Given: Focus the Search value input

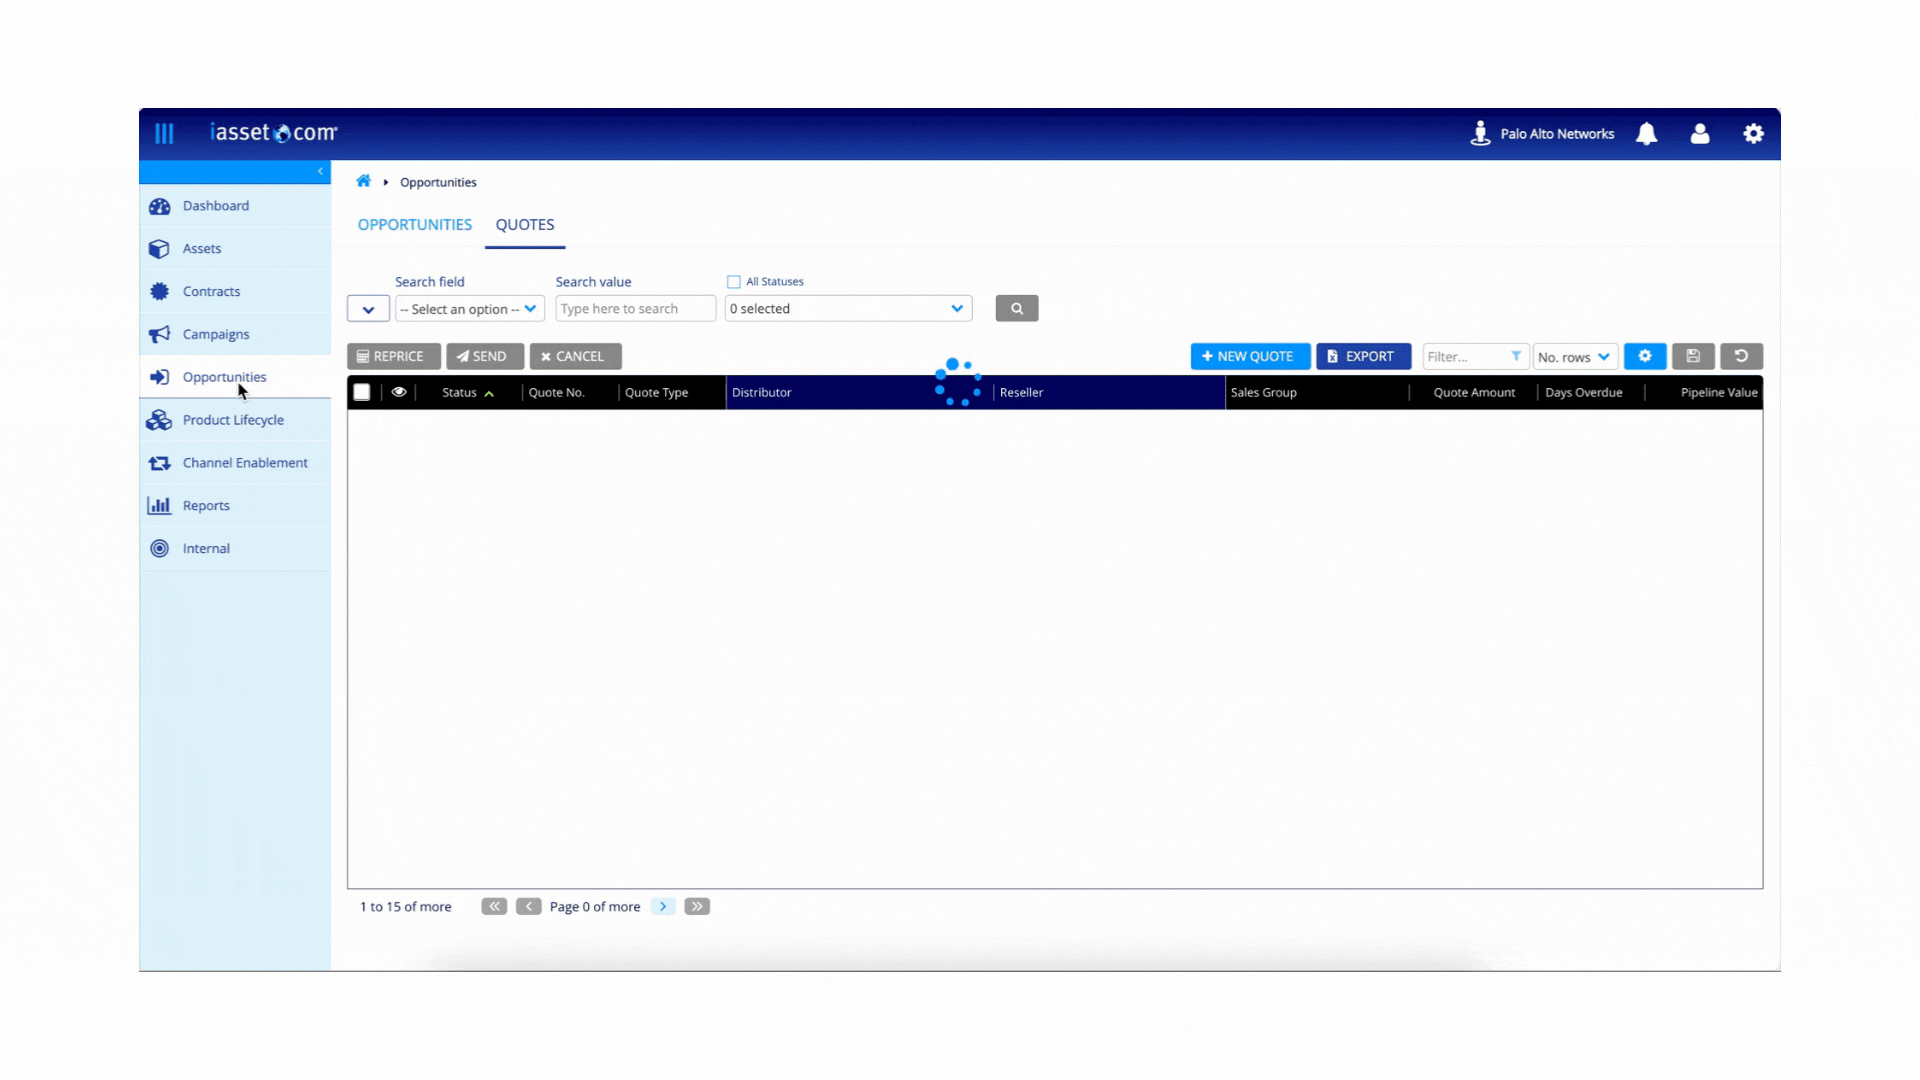Looking at the screenshot, I should (635, 309).
